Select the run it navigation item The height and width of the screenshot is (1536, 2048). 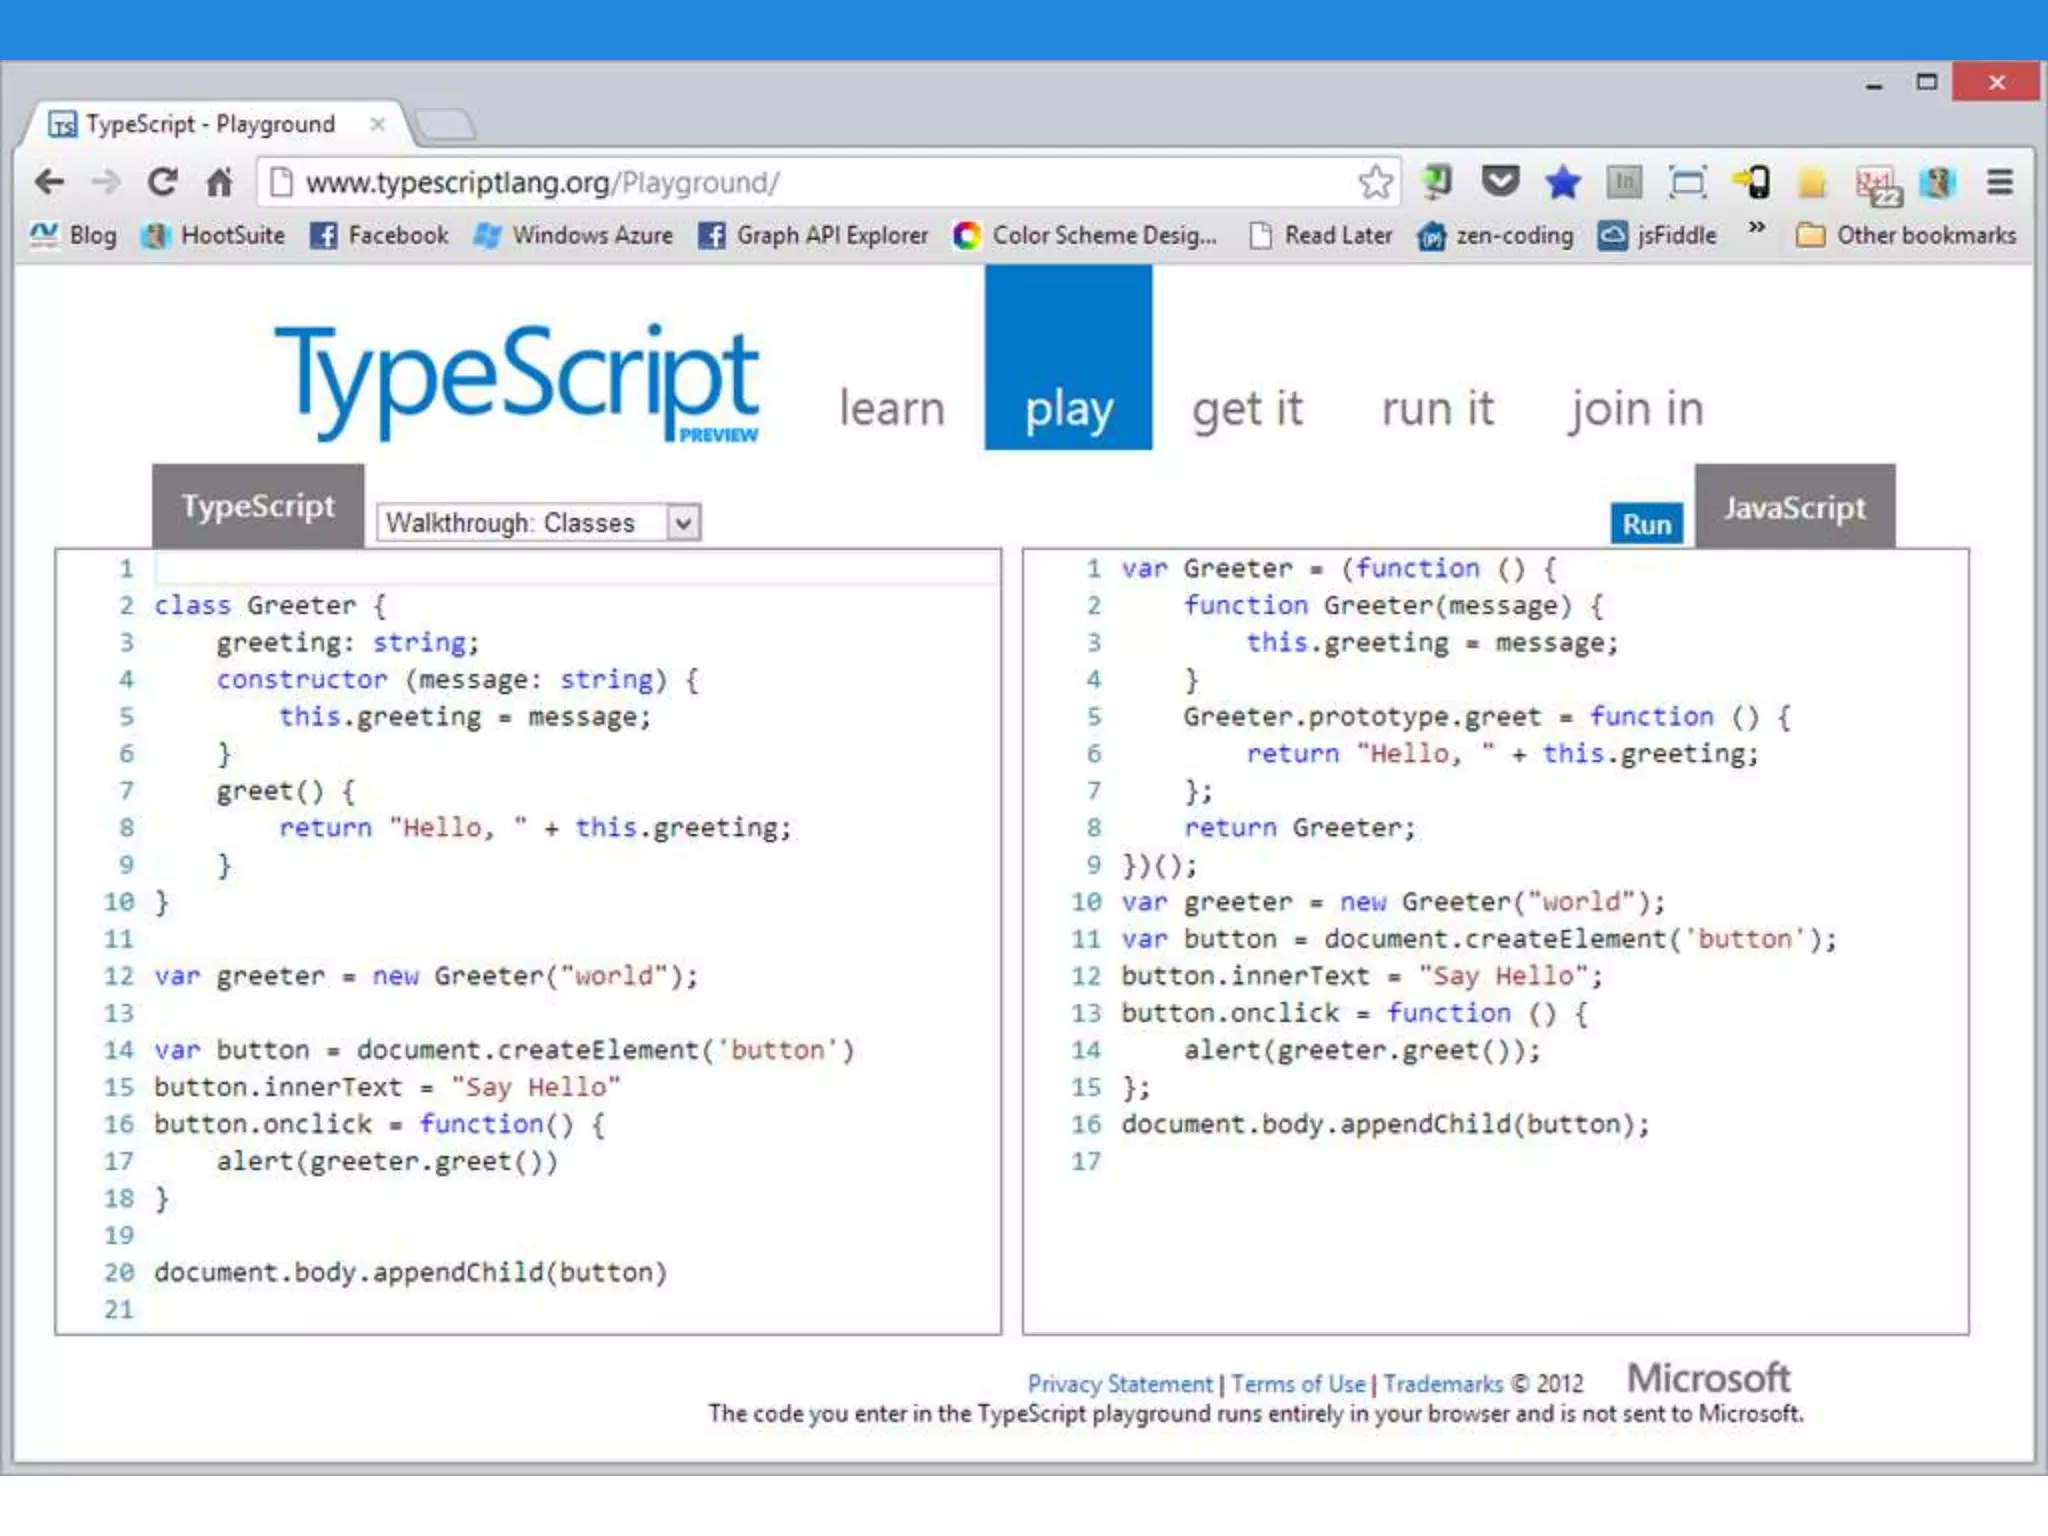pos(1437,408)
